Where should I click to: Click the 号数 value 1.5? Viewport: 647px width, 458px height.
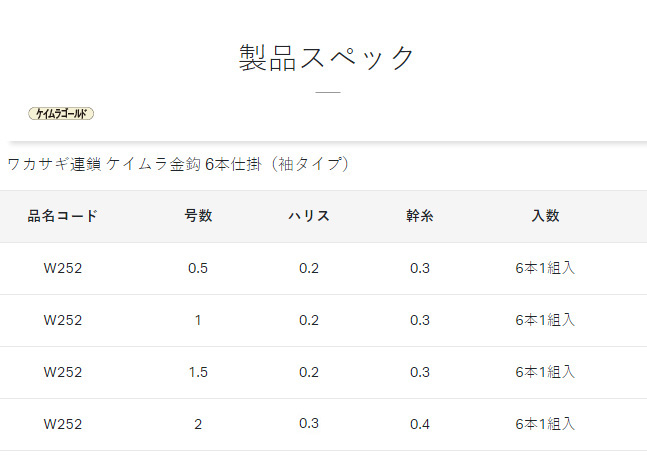click(x=198, y=372)
